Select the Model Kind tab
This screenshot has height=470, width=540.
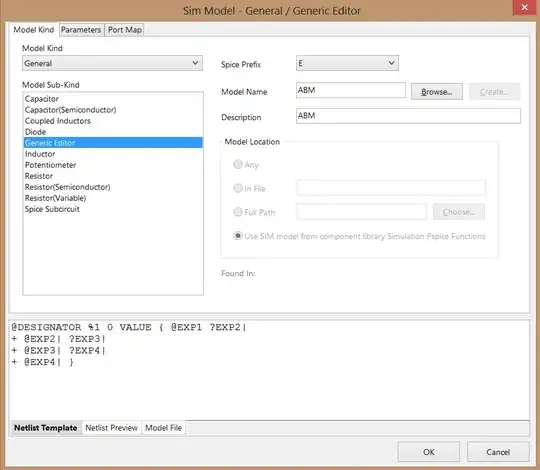click(34, 30)
